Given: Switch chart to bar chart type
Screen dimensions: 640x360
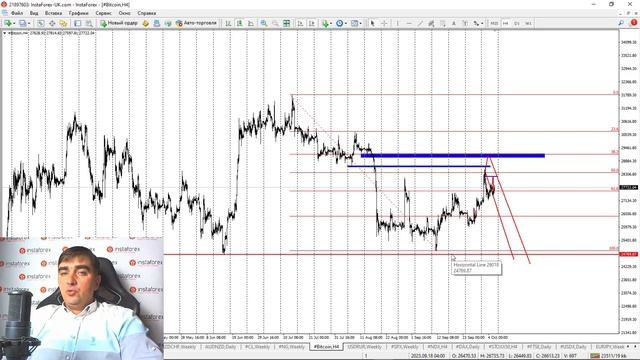Looking at the screenshot, I should coord(229,23).
